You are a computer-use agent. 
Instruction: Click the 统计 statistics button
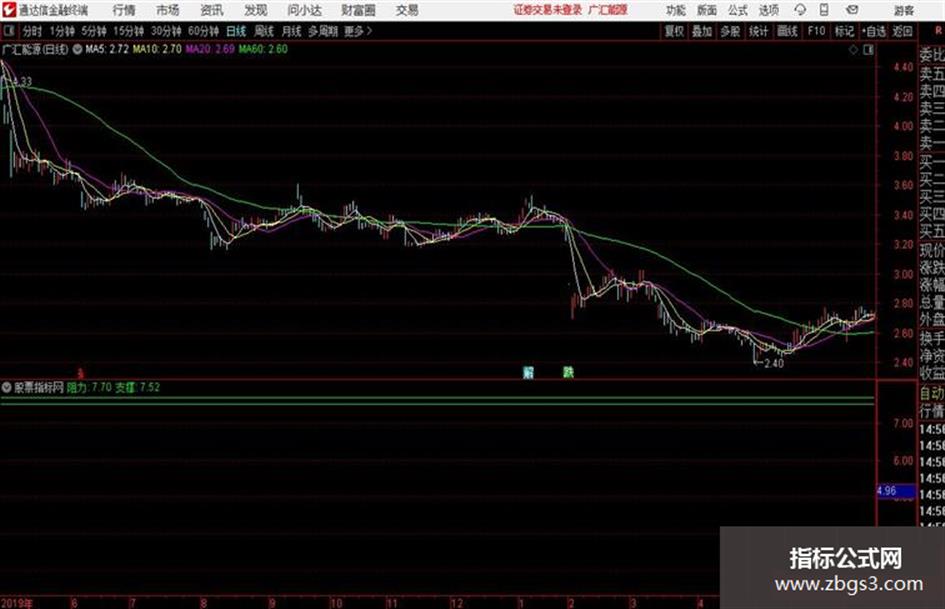758,31
